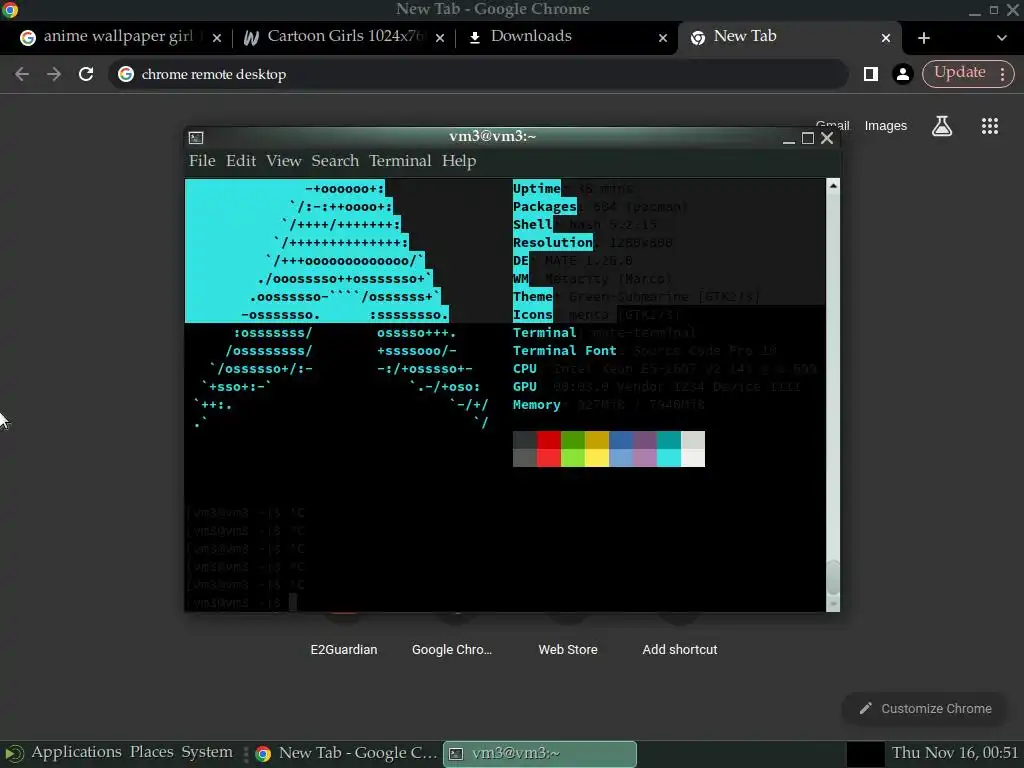
Task: Click Add shortcut on new tab page
Action: 679,649
